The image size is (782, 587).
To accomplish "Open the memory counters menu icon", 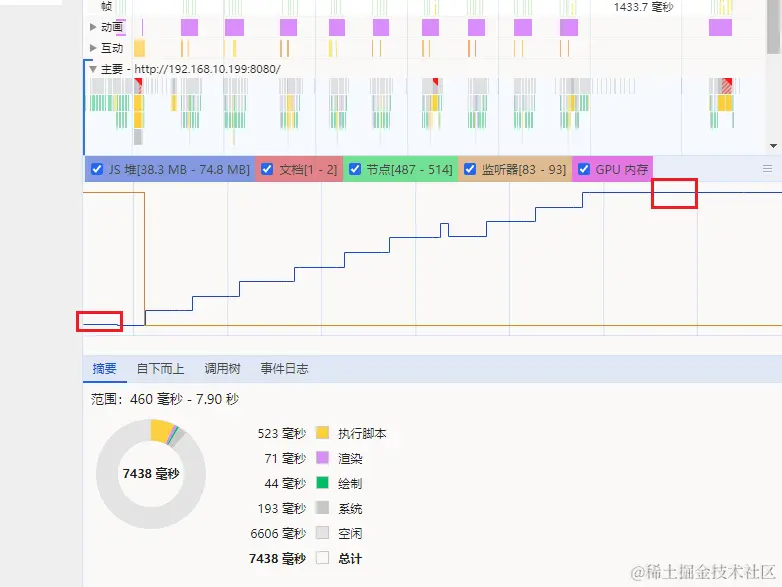I will pos(768,169).
